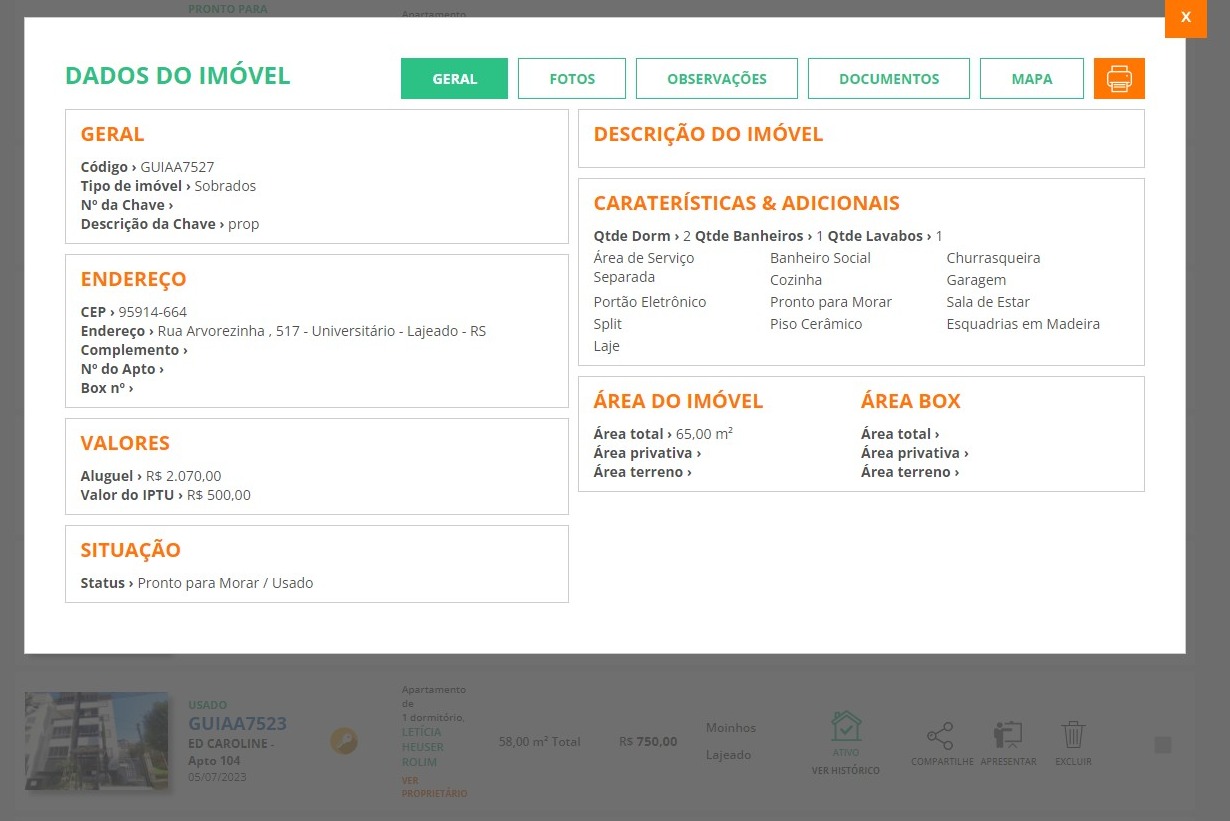Click the Rua Arvorezinha address text

321,331
